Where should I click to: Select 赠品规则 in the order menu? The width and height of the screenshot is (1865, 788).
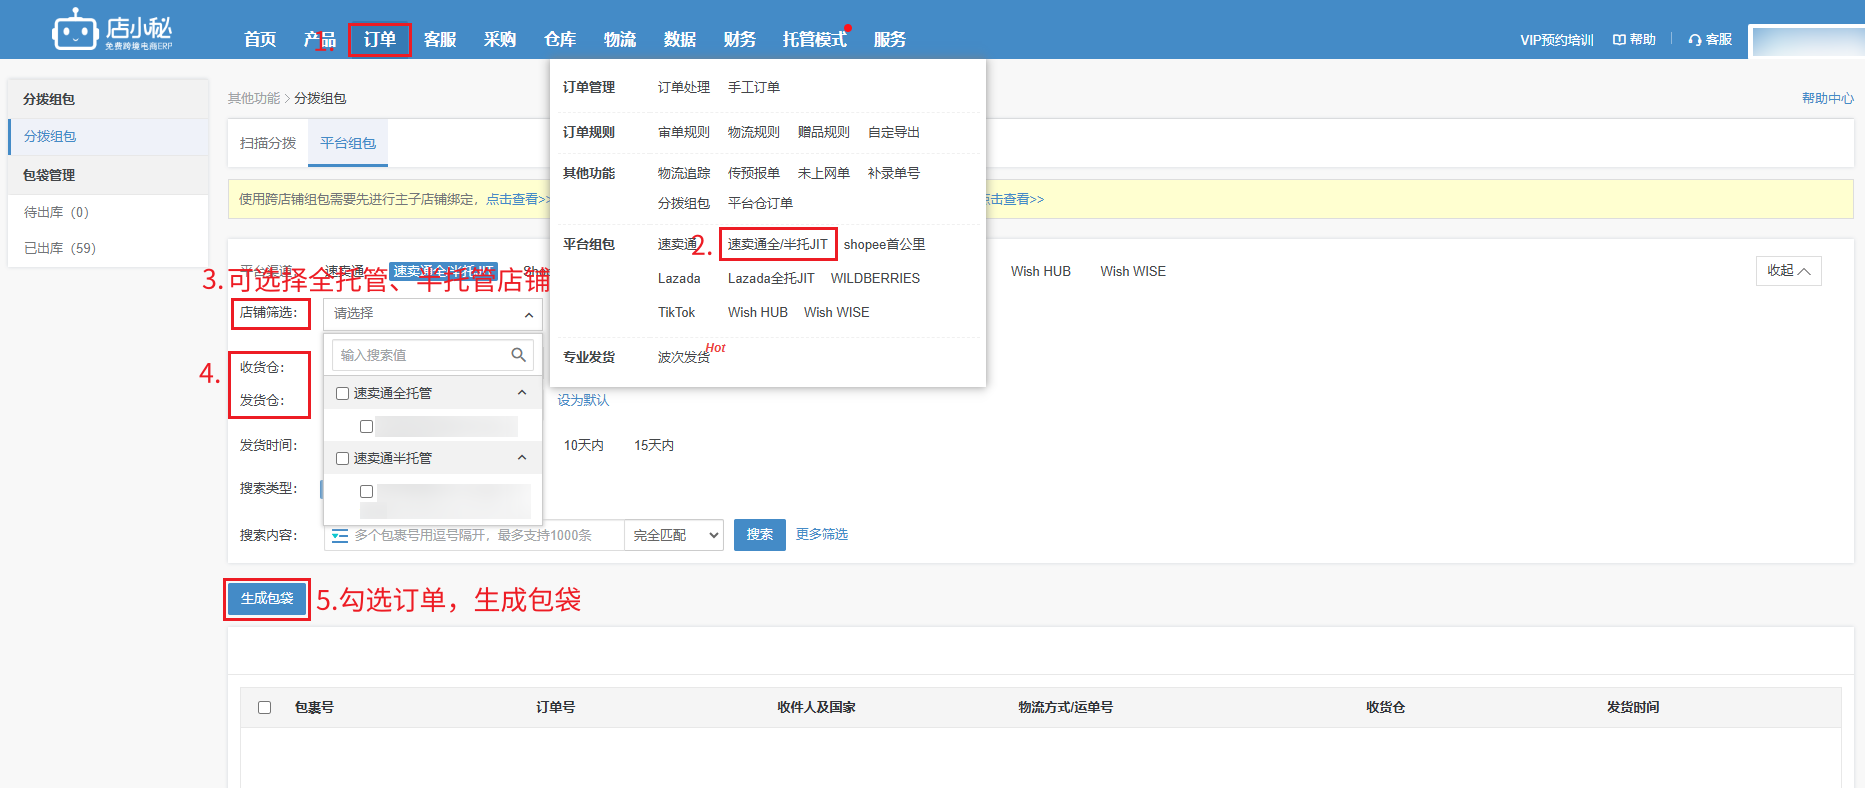click(x=824, y=133)
